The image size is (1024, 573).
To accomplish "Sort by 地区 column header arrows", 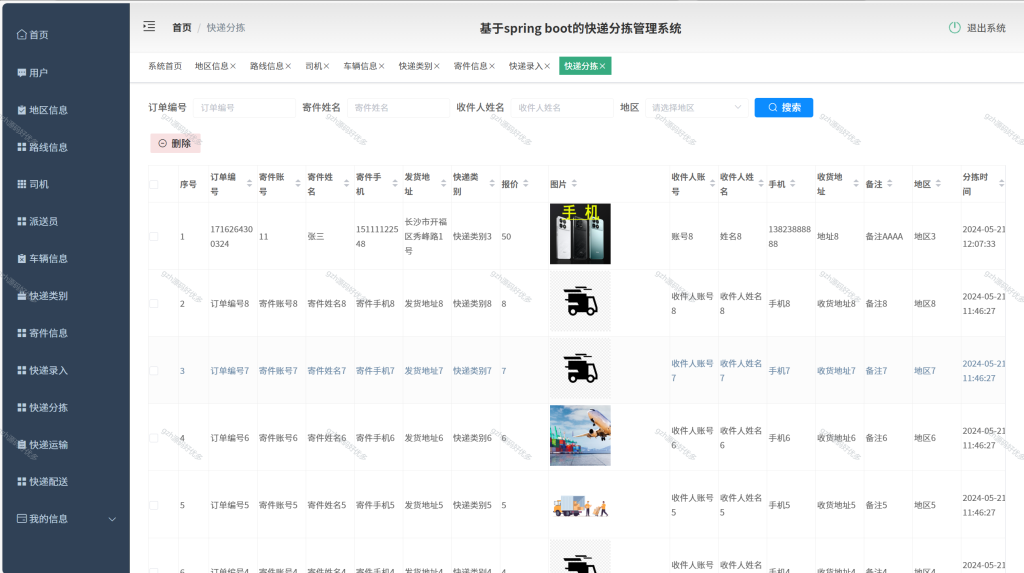I will 938,184.
